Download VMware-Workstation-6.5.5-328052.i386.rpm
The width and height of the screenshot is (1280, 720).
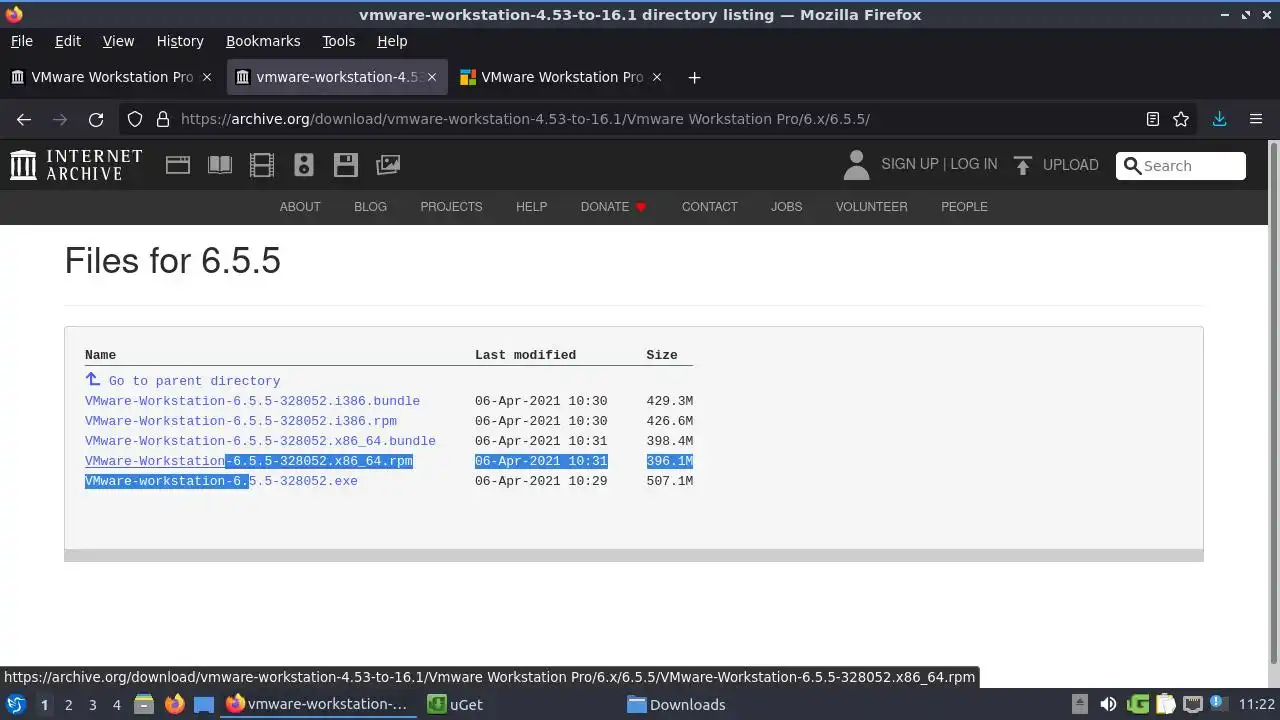pos(241,421)
